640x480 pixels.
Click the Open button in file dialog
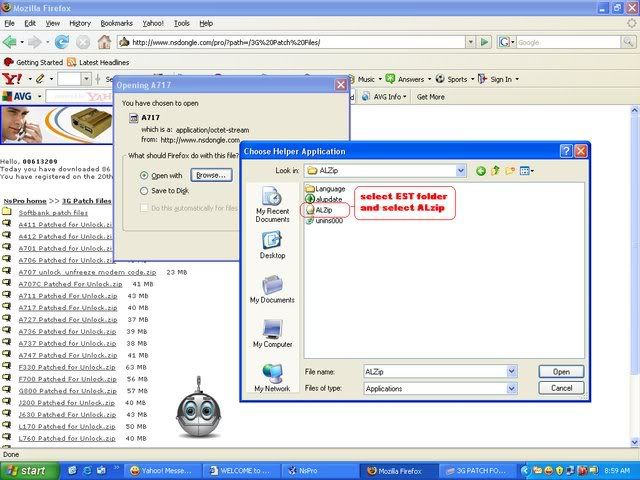[561, 371]
